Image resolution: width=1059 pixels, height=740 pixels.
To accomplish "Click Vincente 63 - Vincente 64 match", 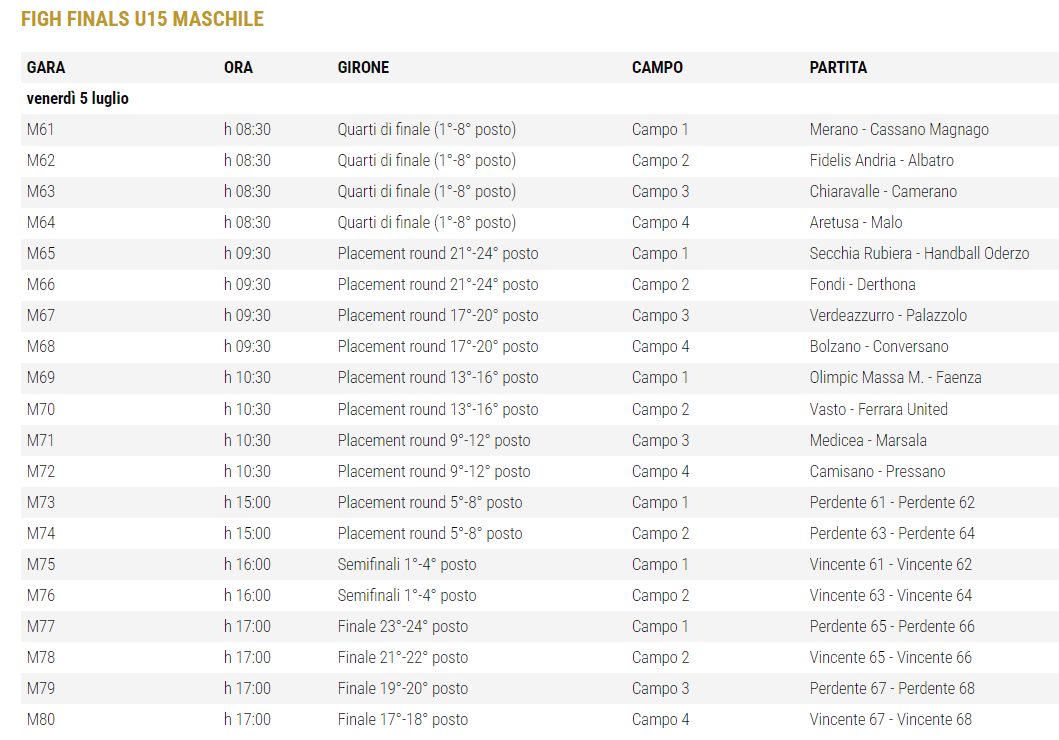I will click(x=891, y=596).
